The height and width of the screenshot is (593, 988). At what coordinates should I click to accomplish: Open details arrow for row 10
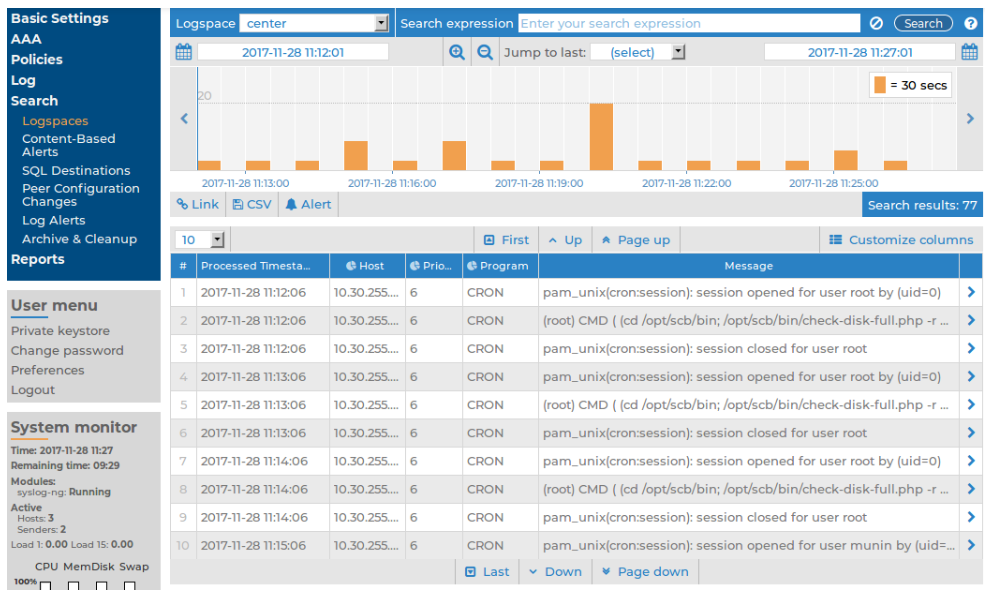971,545
